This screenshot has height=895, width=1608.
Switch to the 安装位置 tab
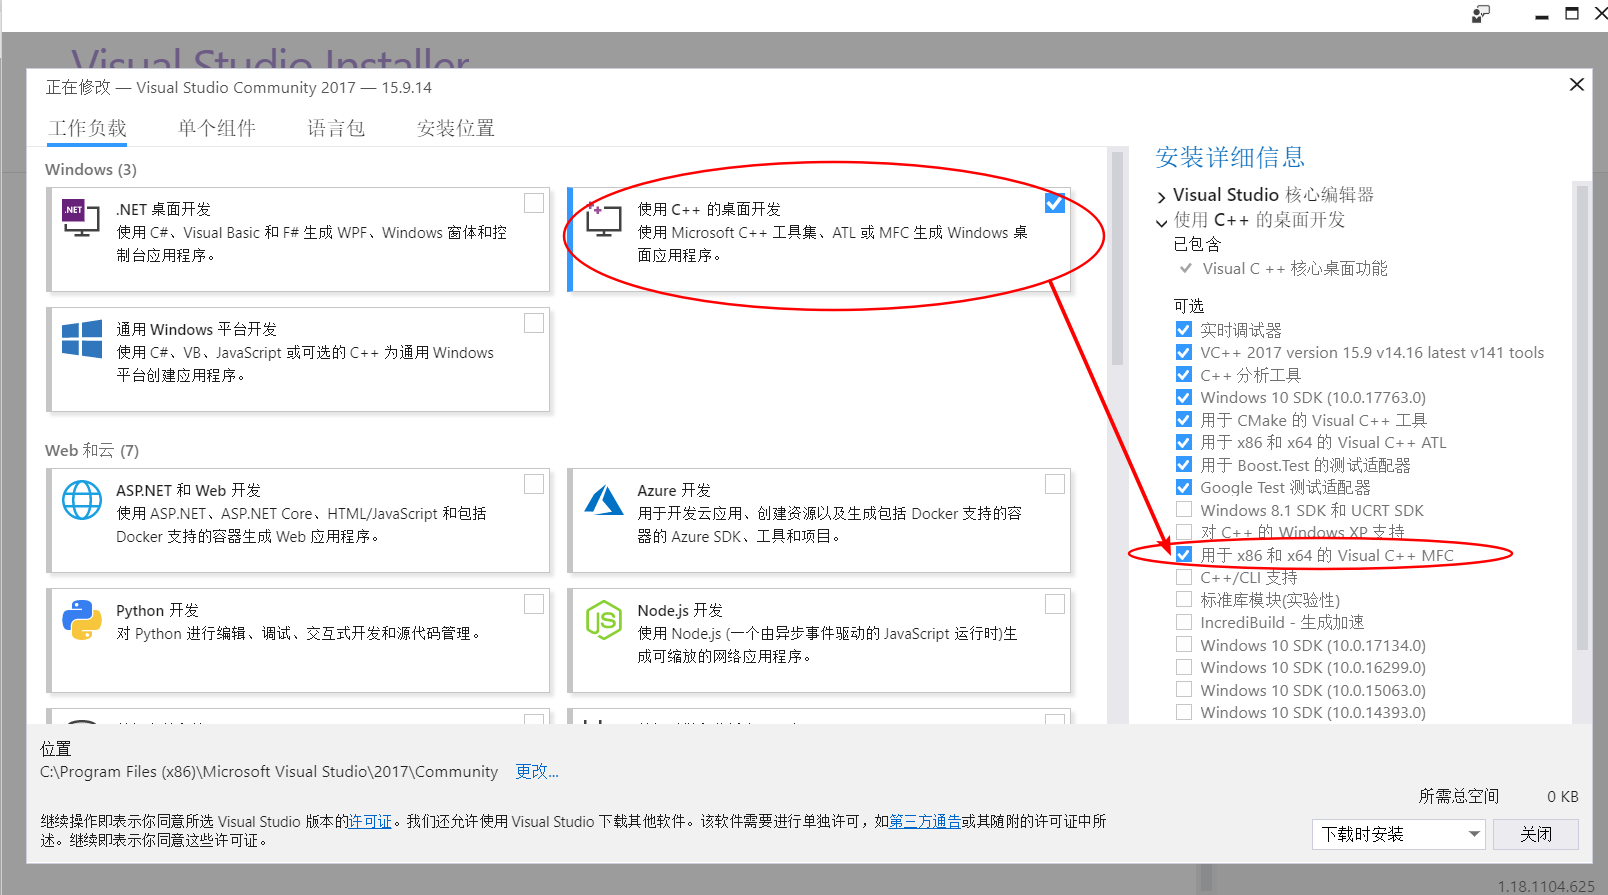456,128
